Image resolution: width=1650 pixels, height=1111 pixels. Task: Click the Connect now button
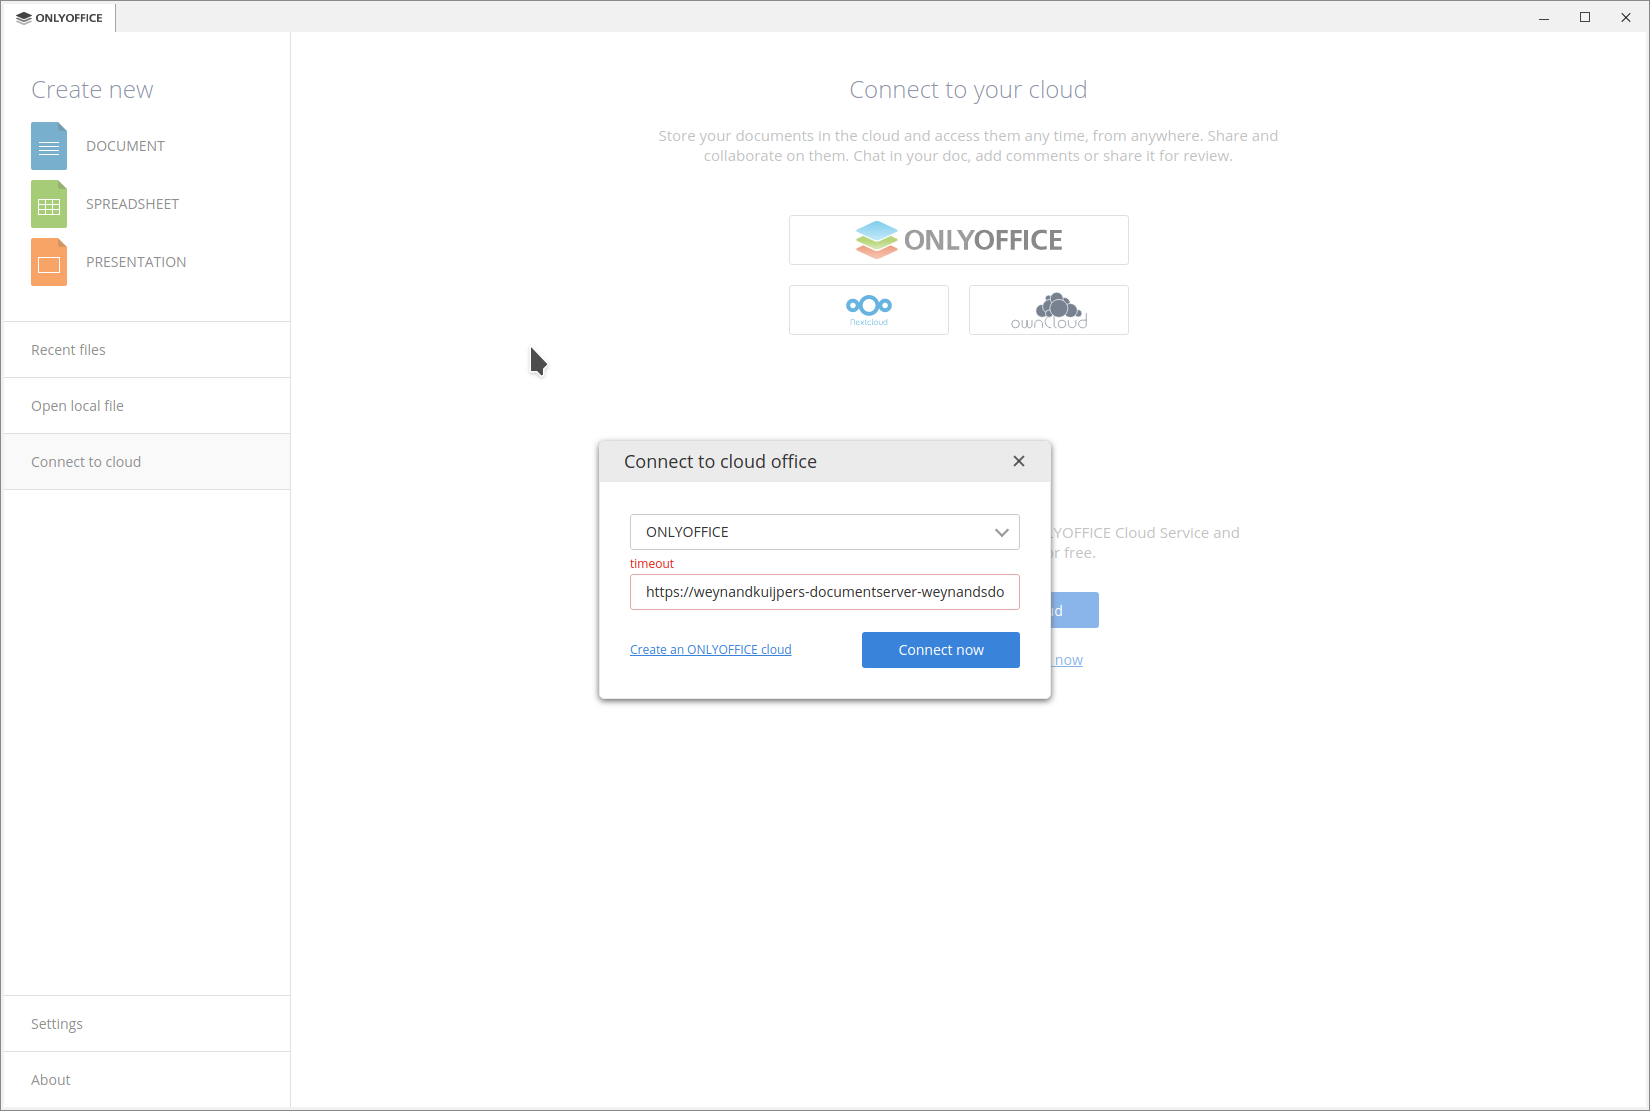click(x=941, y=650)
